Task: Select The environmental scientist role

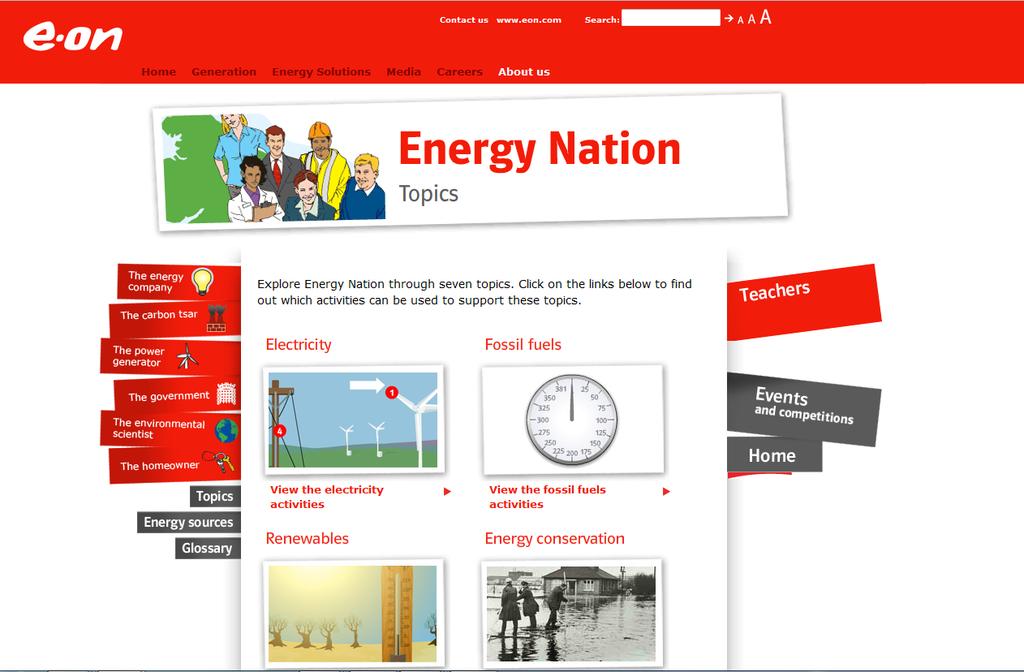Action: [x=170, y=429]
